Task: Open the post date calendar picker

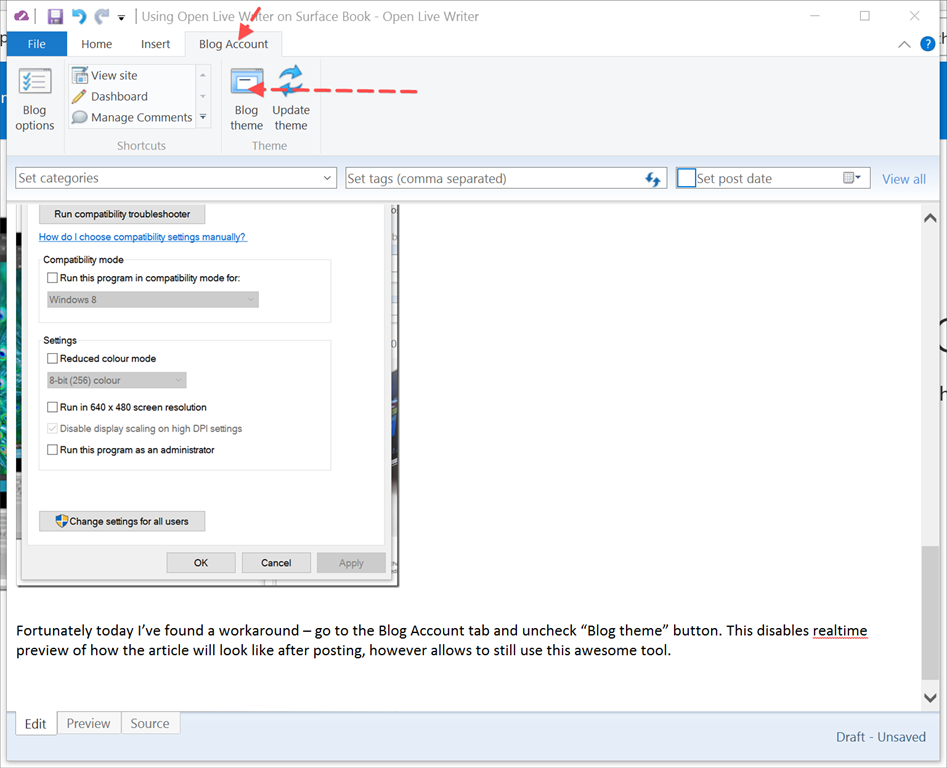Action: click(x=852, y=178)
